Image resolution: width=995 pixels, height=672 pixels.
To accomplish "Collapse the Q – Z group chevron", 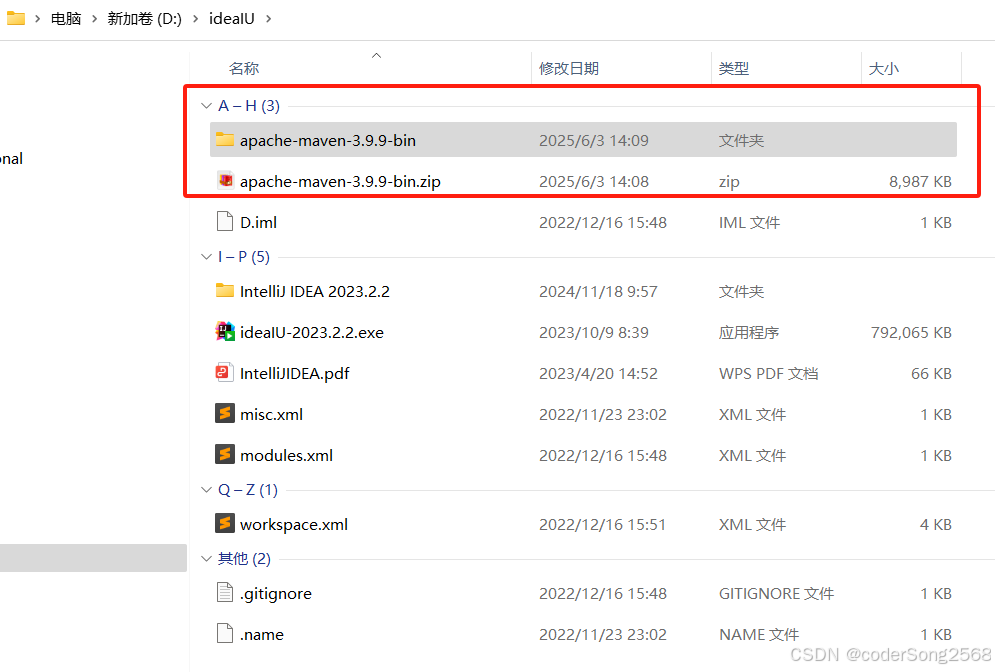I will [x=206, y=490].
